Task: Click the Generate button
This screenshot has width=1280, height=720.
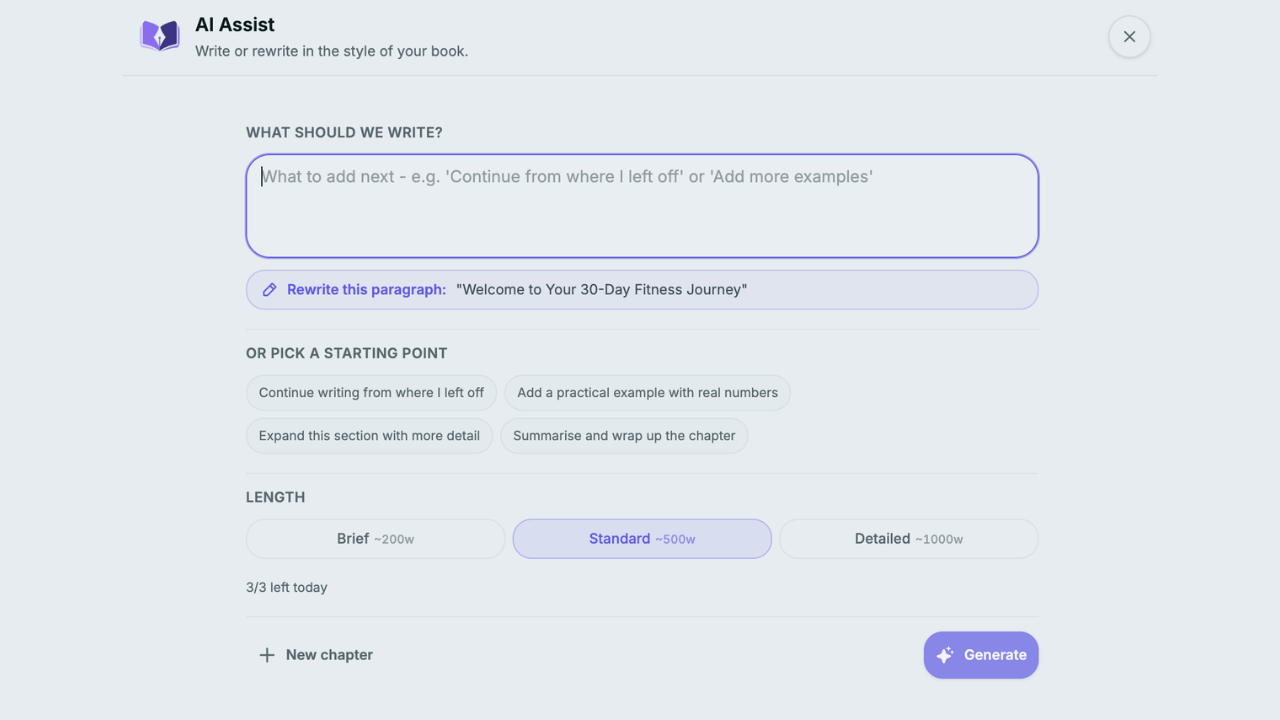Action: click(981, 655)
